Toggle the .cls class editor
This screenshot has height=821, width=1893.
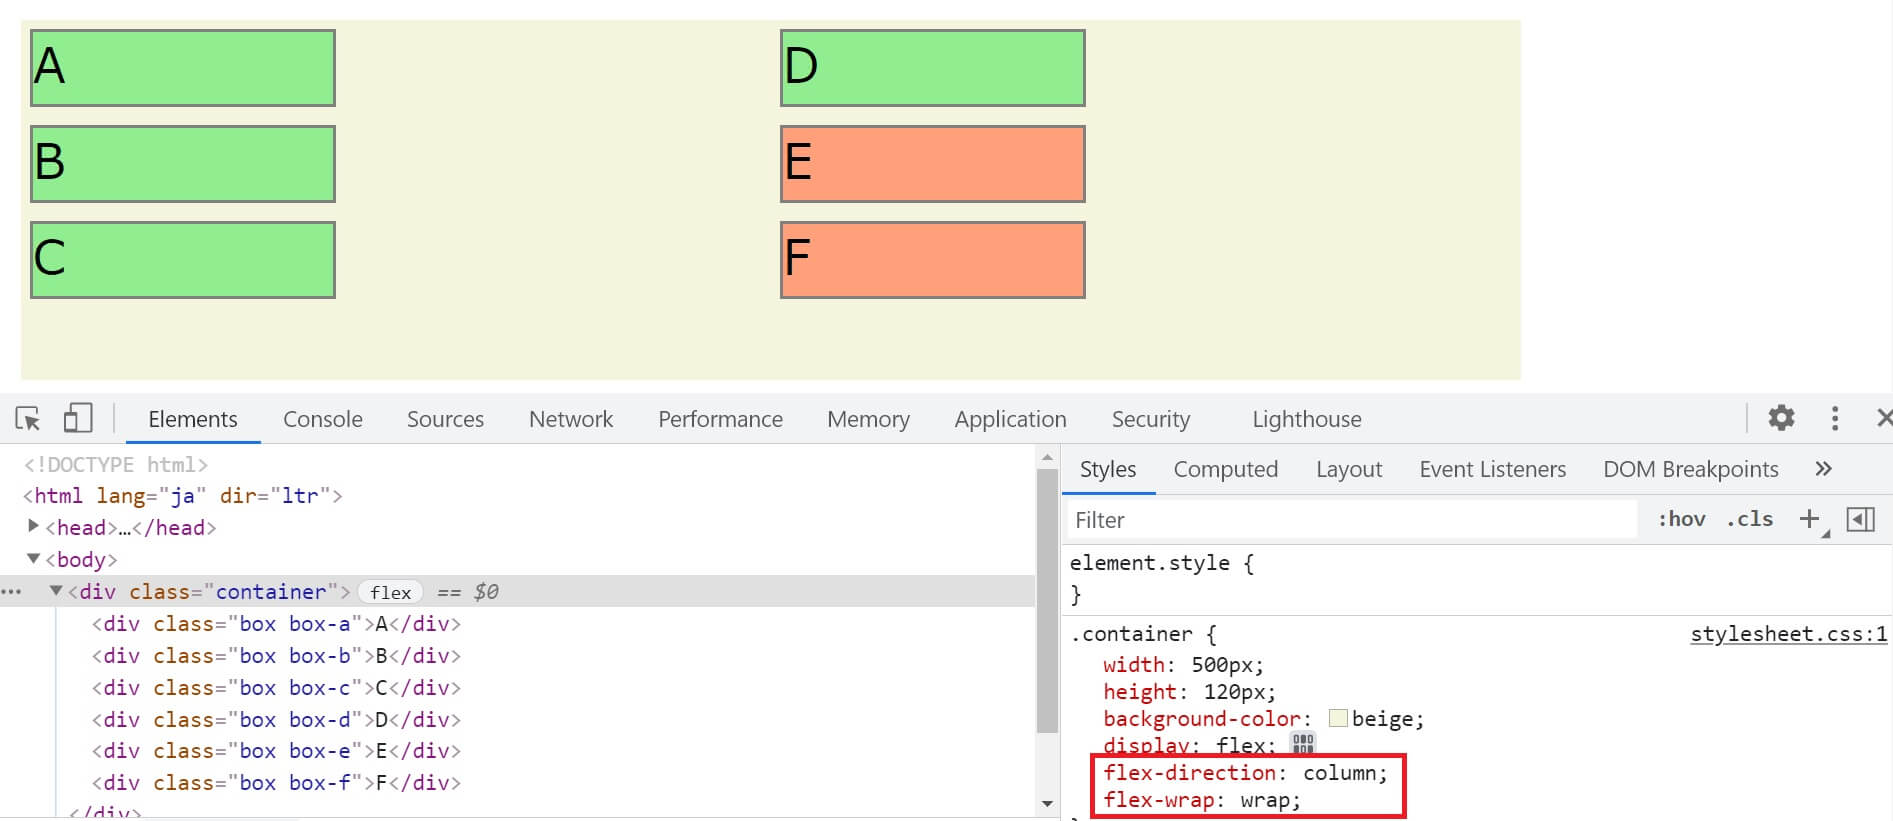click(1749, 519)
